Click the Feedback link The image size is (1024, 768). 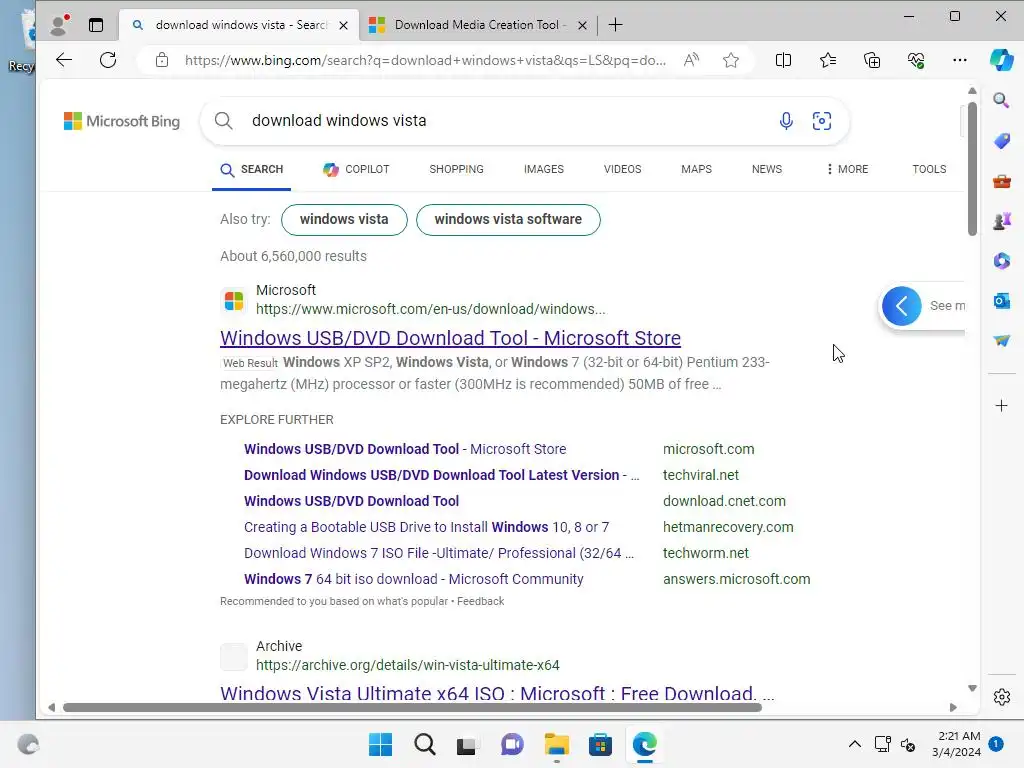point(480,601)
